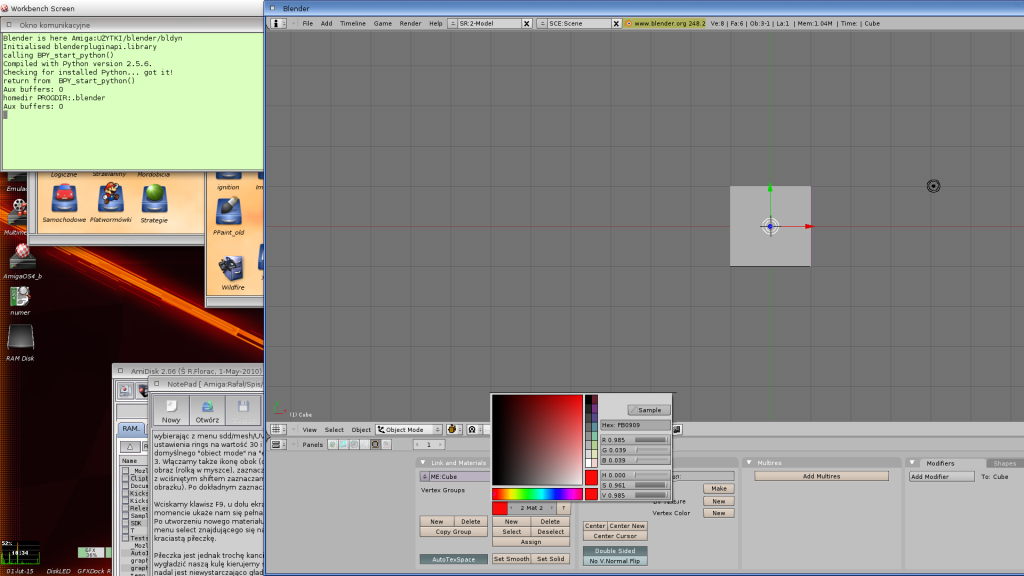Viewport: 1024px width, 576px height.
Task: Open the Timeline menu
Action: tap(353, 24)
